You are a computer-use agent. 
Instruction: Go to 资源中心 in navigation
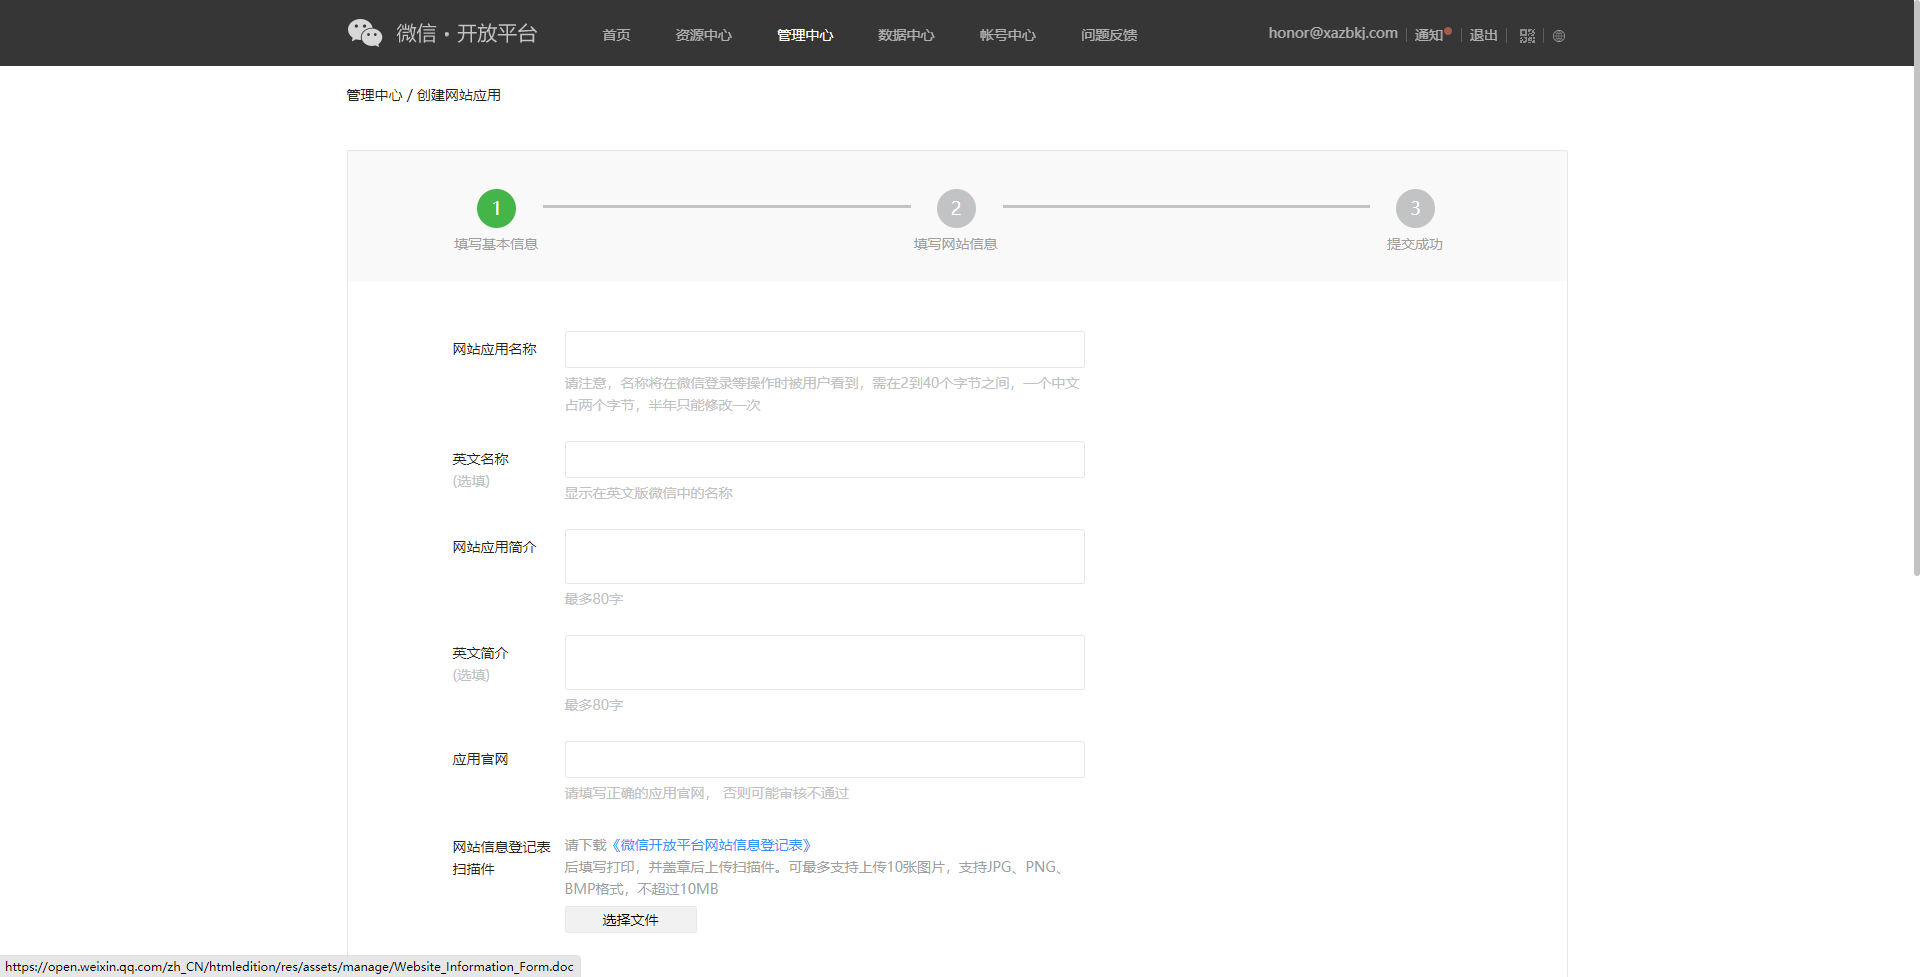point(703,35)
